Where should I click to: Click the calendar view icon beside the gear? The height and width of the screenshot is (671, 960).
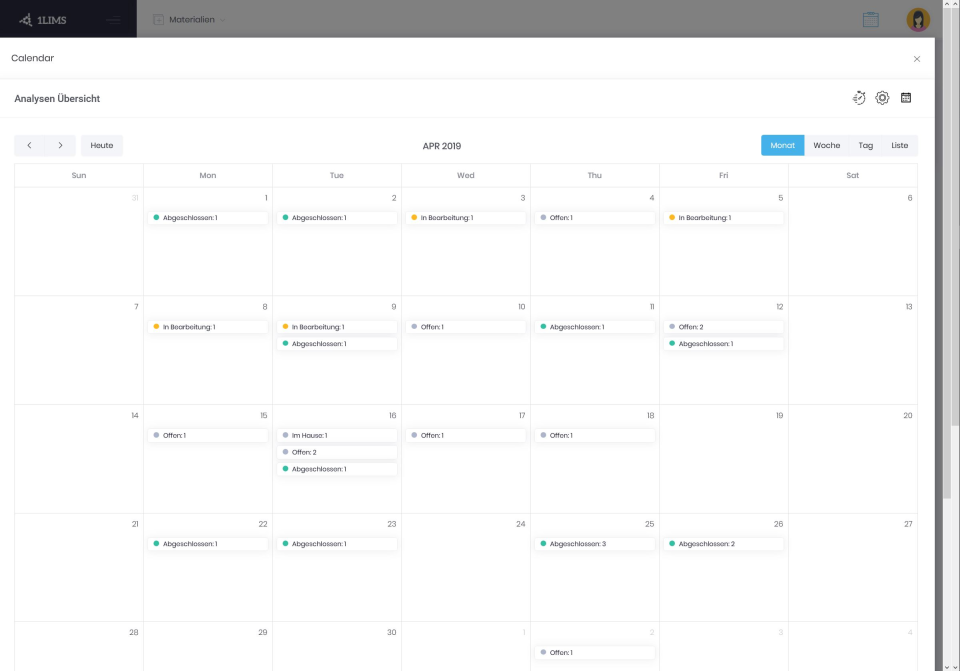click(906, 97)
